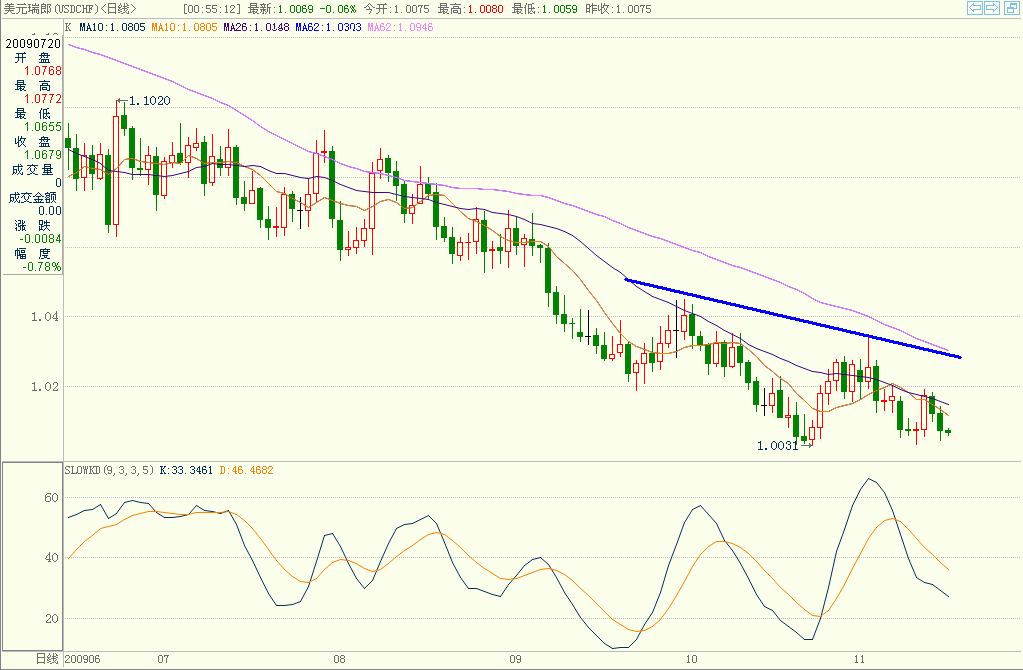Click the 60 level on KD axis

coord(52,498)
